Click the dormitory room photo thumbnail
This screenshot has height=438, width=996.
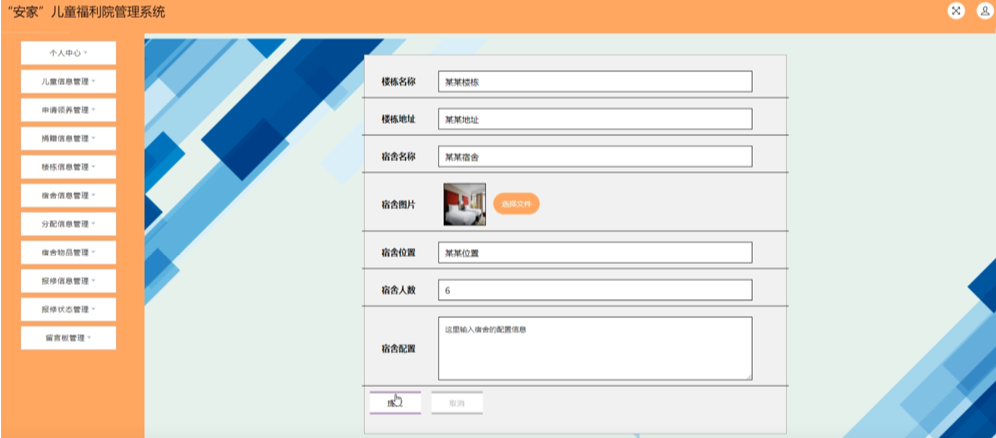(x=465, y=204)
